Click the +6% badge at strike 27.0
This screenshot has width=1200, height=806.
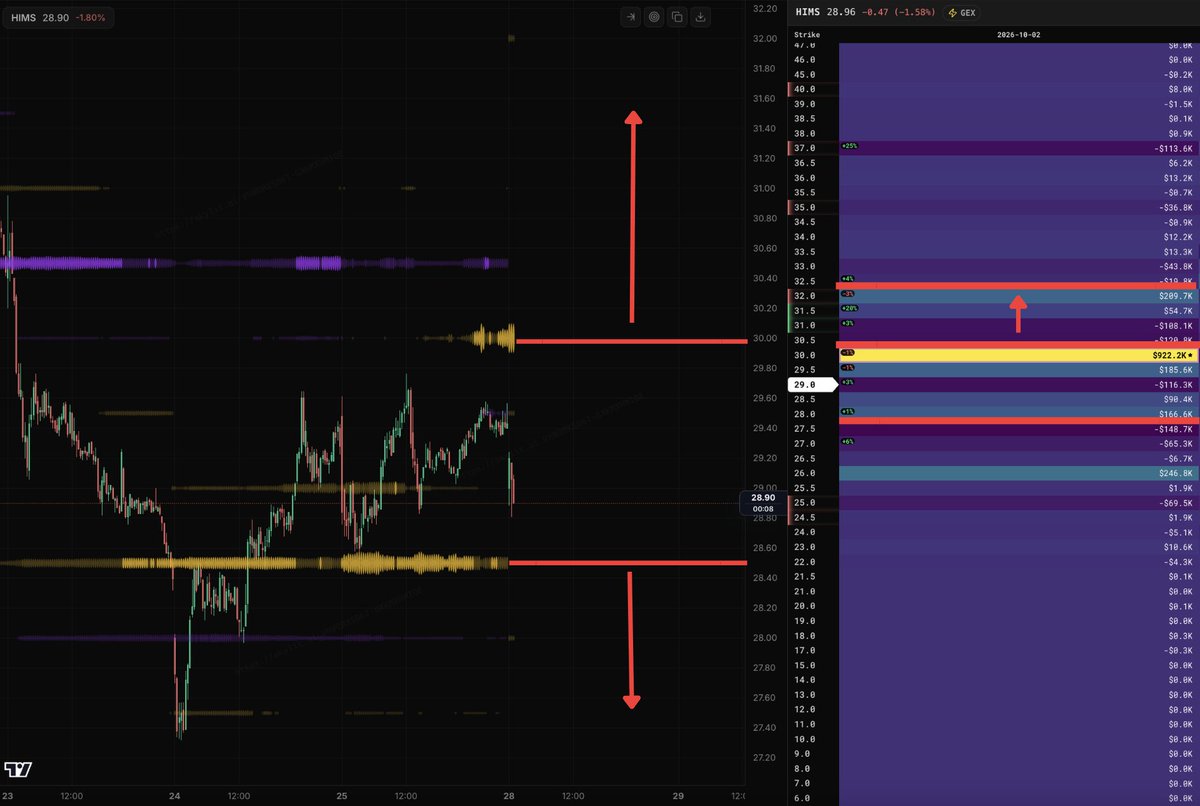tap(849, 441)
